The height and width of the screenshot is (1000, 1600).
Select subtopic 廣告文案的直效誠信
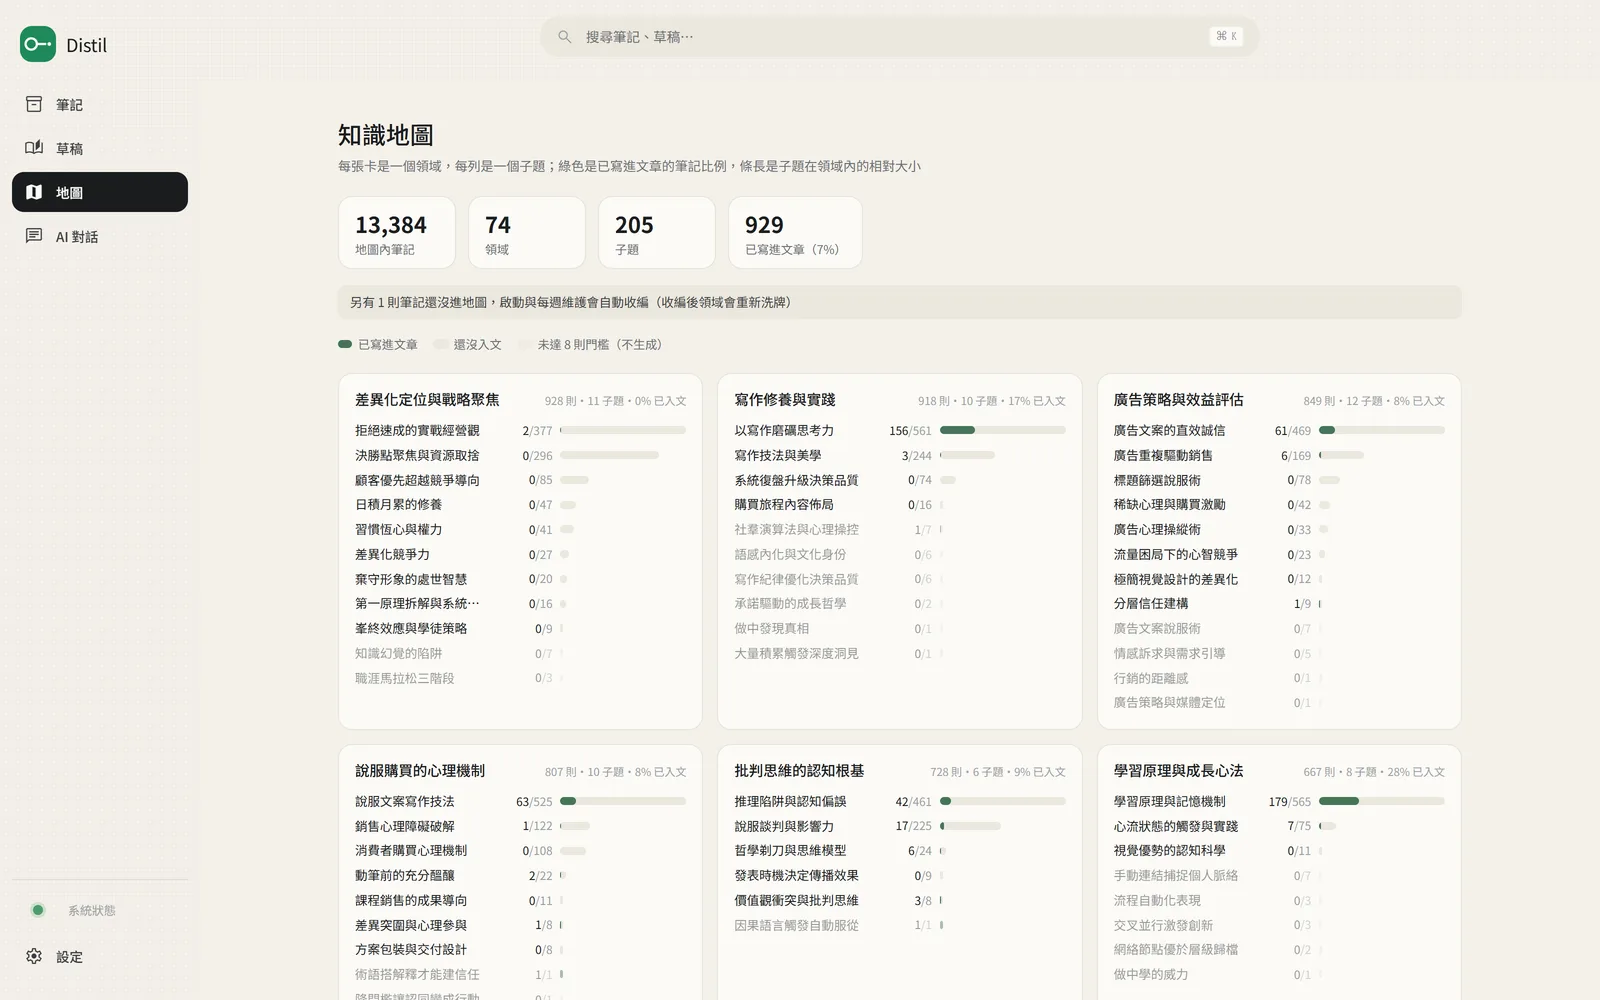[1169, 430]
